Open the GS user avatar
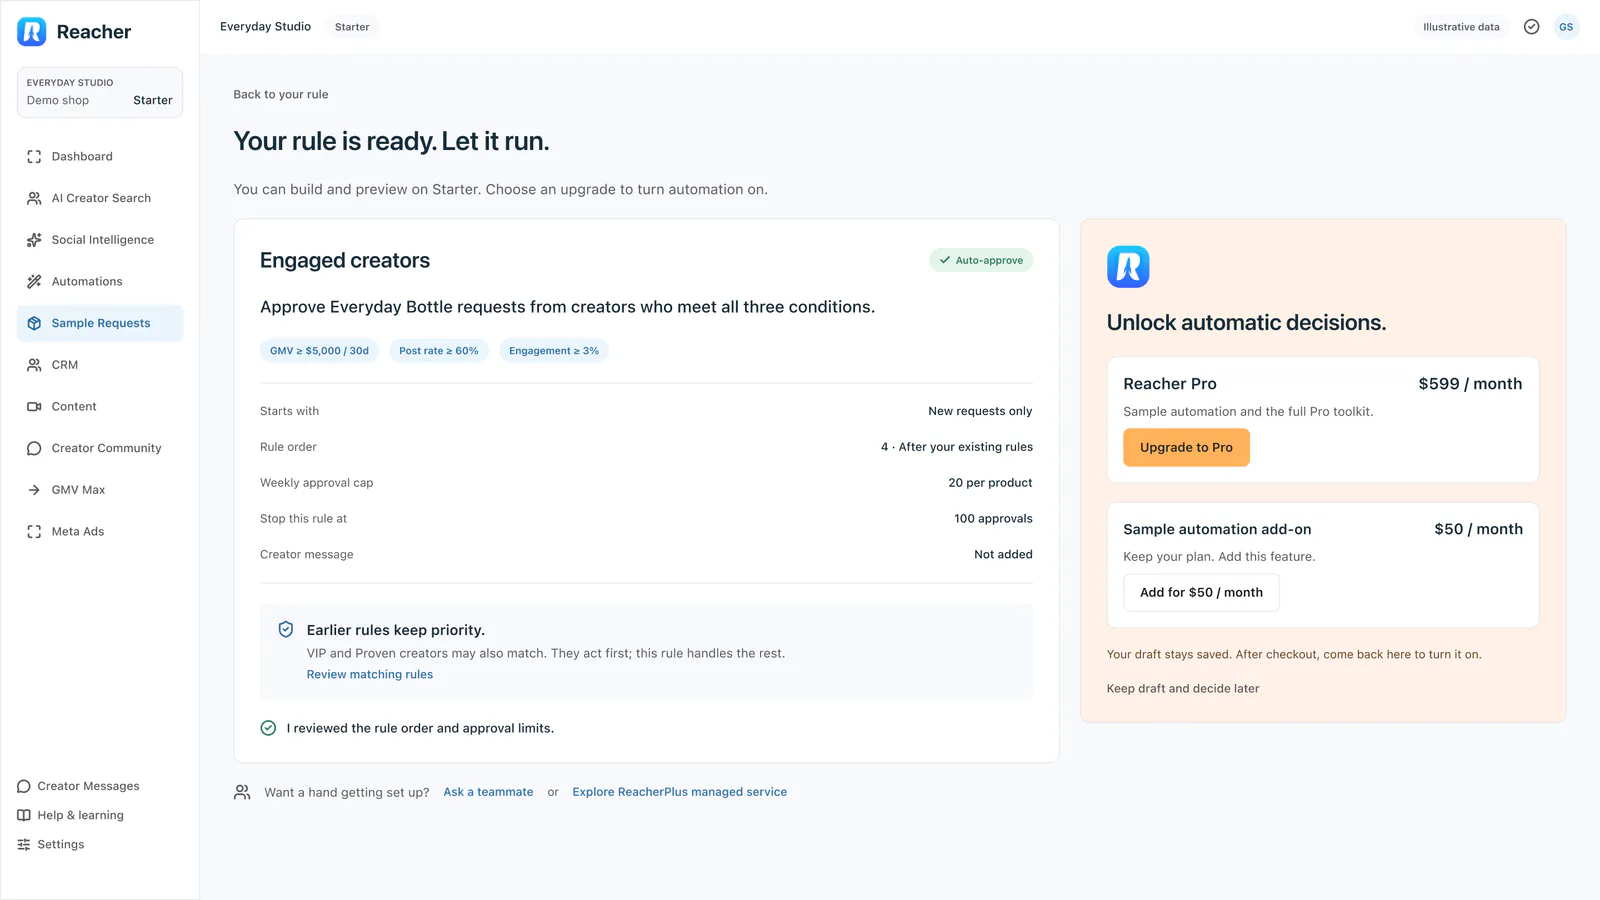Viewport: 1600px width, 900px height. tap(1566, 27)
